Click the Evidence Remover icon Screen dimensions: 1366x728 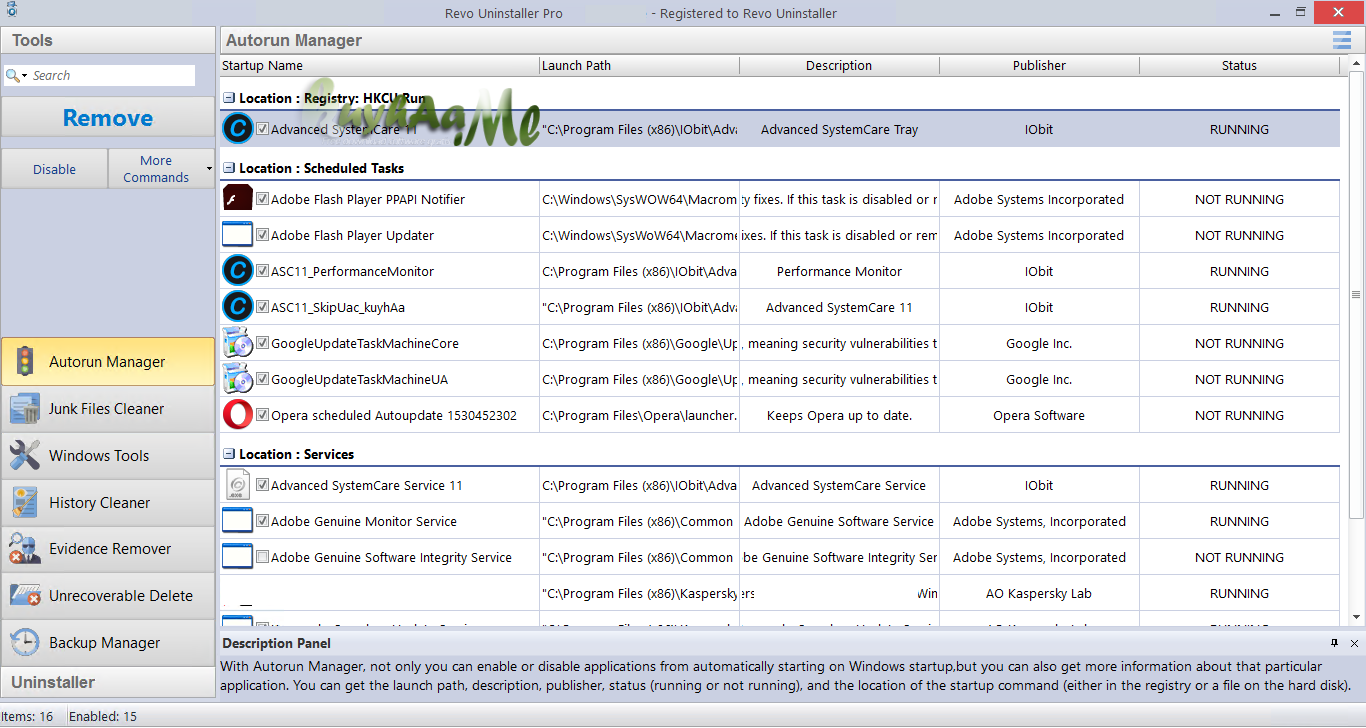pos(24,549)
